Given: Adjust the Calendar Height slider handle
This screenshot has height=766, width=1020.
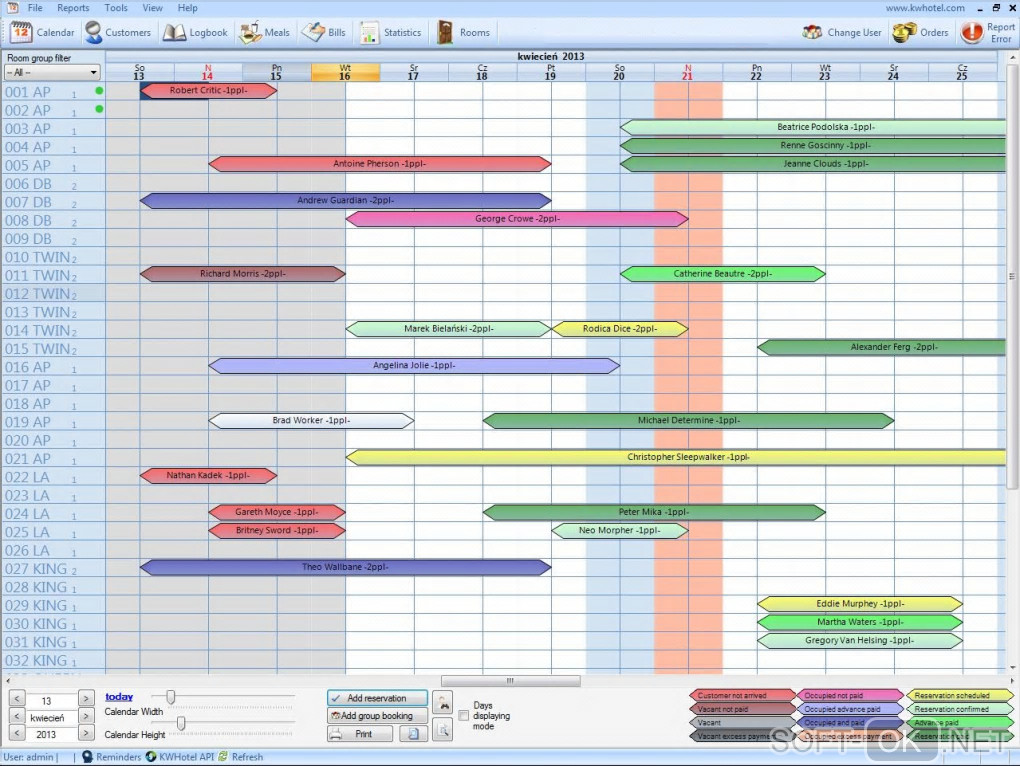Looking at the screenshot, I should tap(181, 723).
